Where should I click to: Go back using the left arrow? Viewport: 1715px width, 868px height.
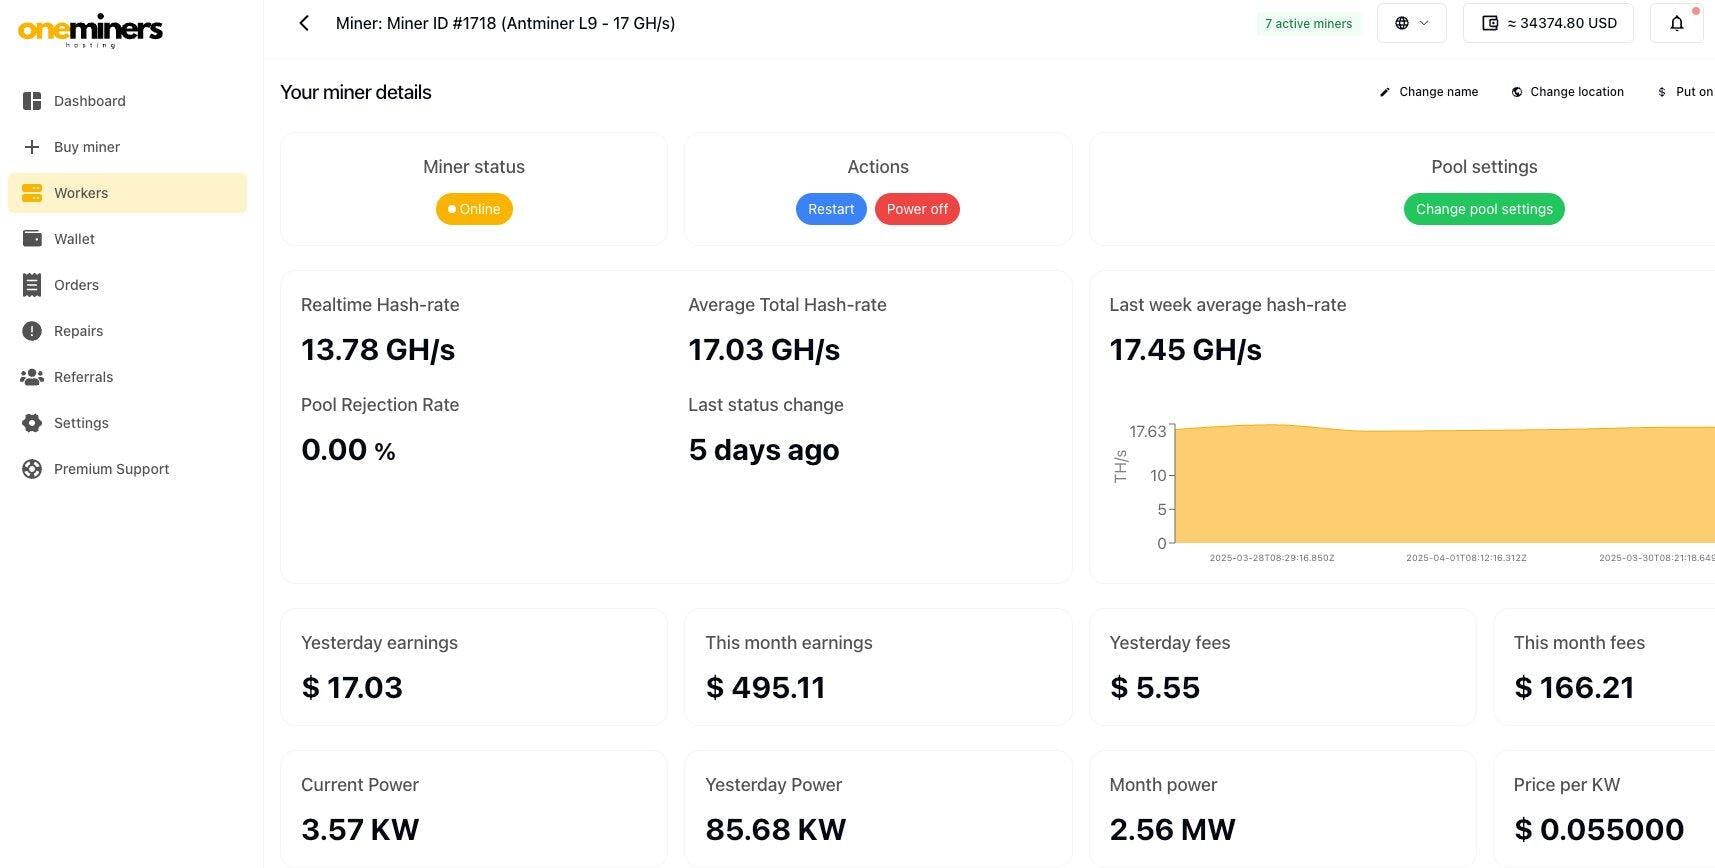(x=304, y=23)
